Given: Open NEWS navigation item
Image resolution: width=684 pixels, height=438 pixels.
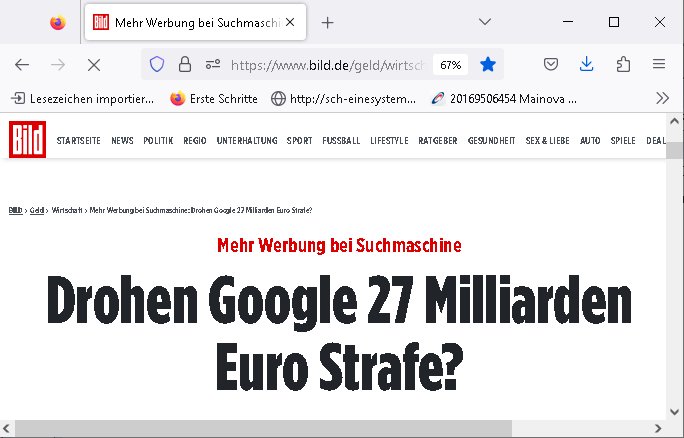Looking at the screenshot, I should pyautogui.click(x=122, y=140).
